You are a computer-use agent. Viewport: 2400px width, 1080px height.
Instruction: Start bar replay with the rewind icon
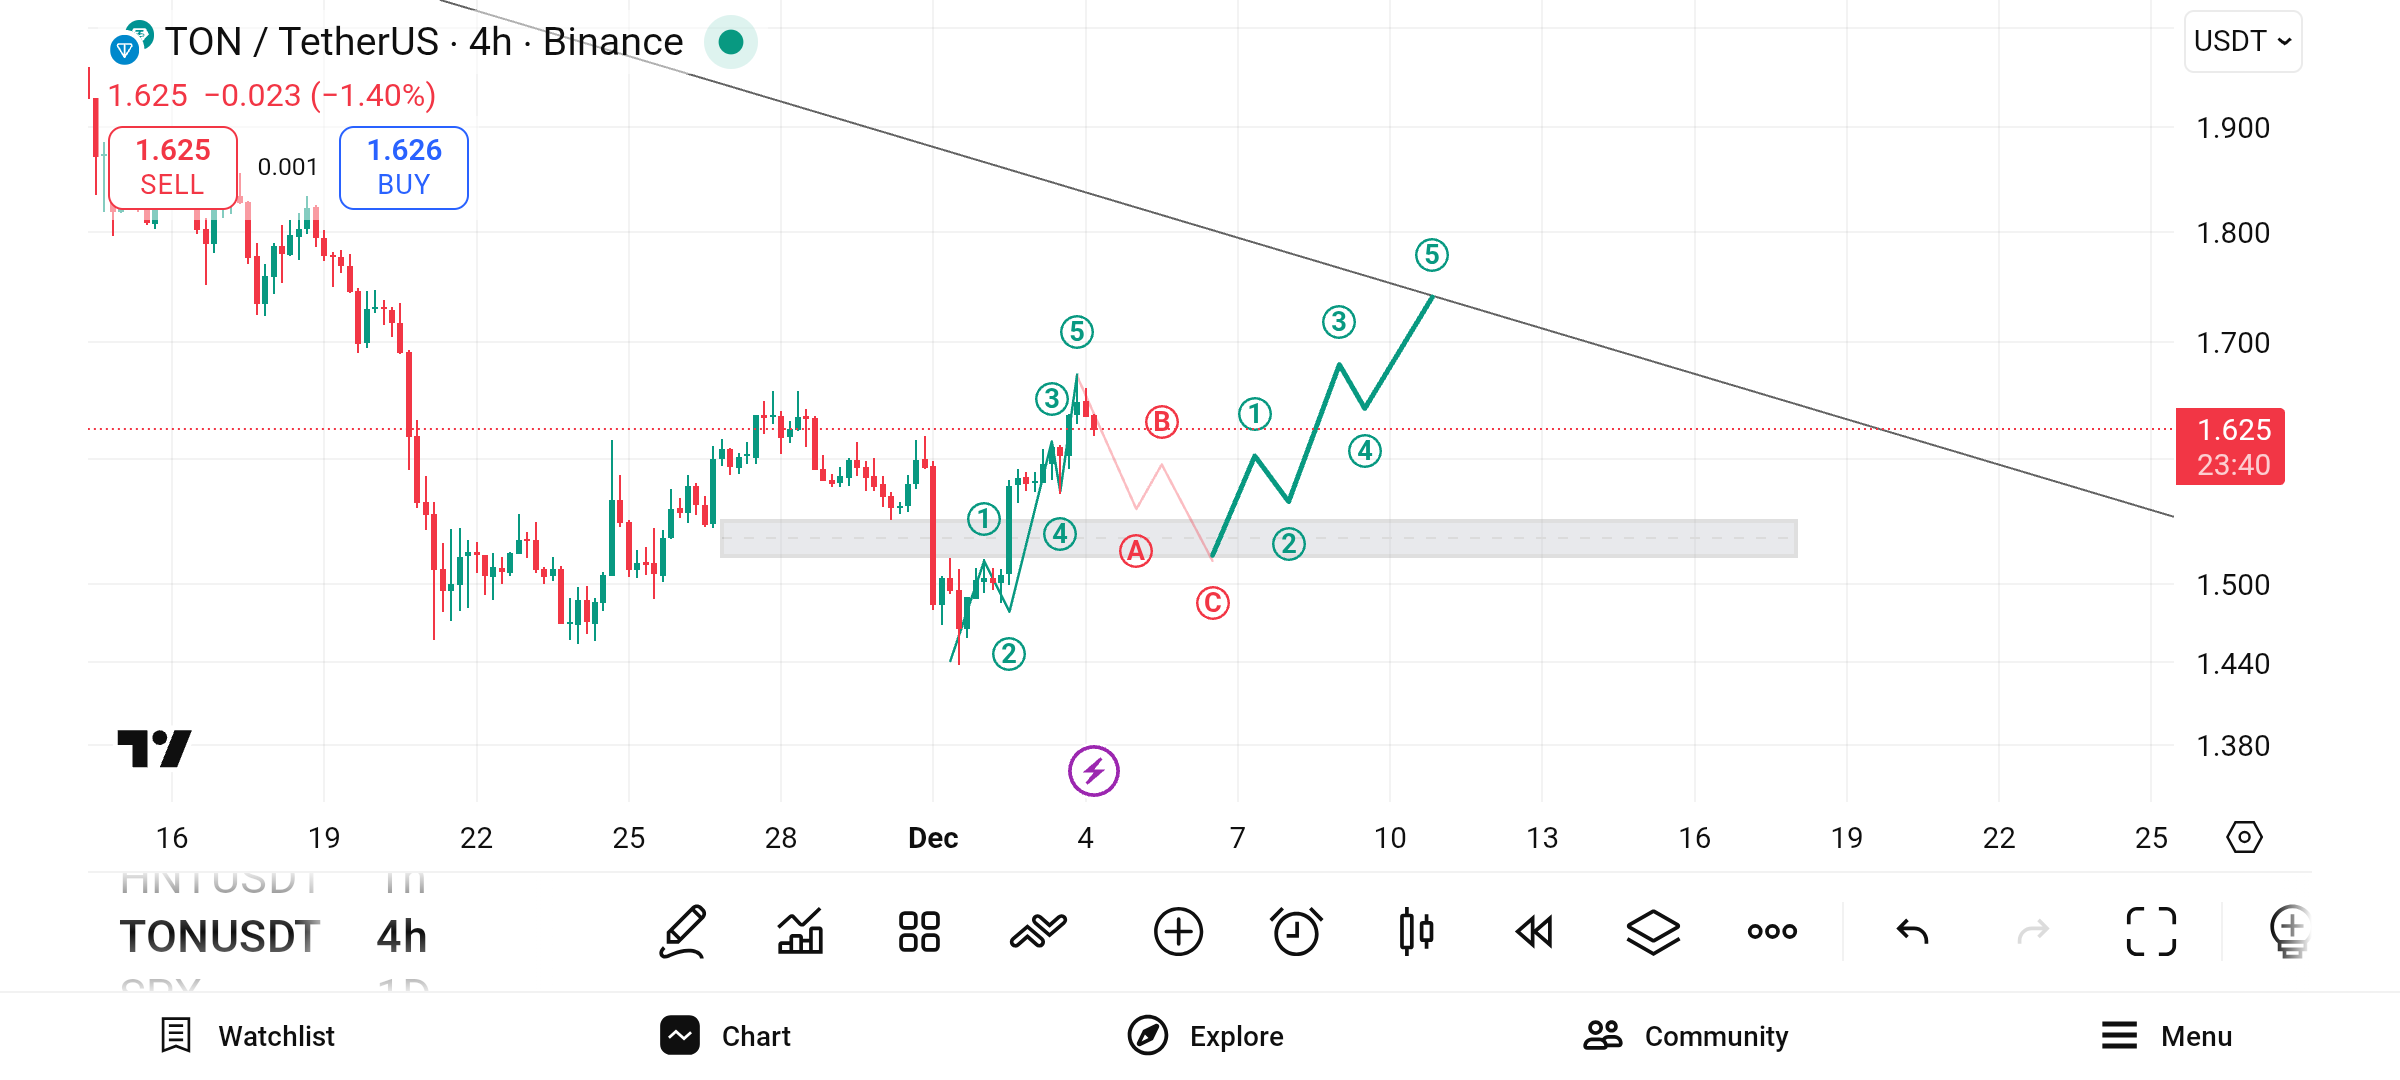(1534, 932)
